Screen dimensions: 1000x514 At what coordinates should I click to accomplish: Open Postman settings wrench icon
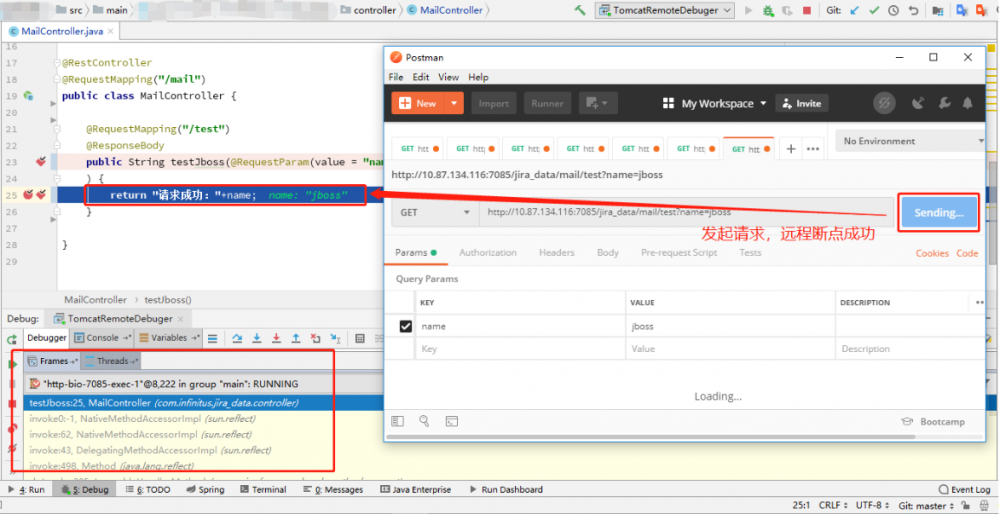coord(945,103)
